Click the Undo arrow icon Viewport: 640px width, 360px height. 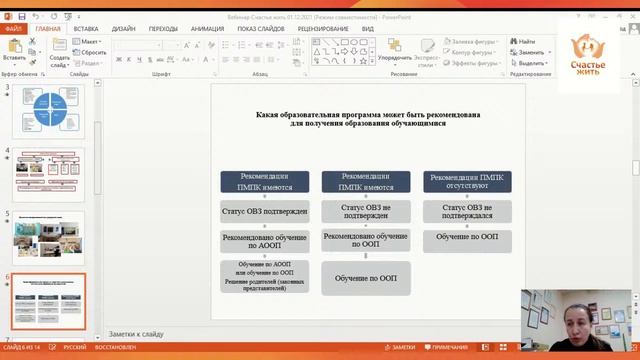tap(36, 17)
